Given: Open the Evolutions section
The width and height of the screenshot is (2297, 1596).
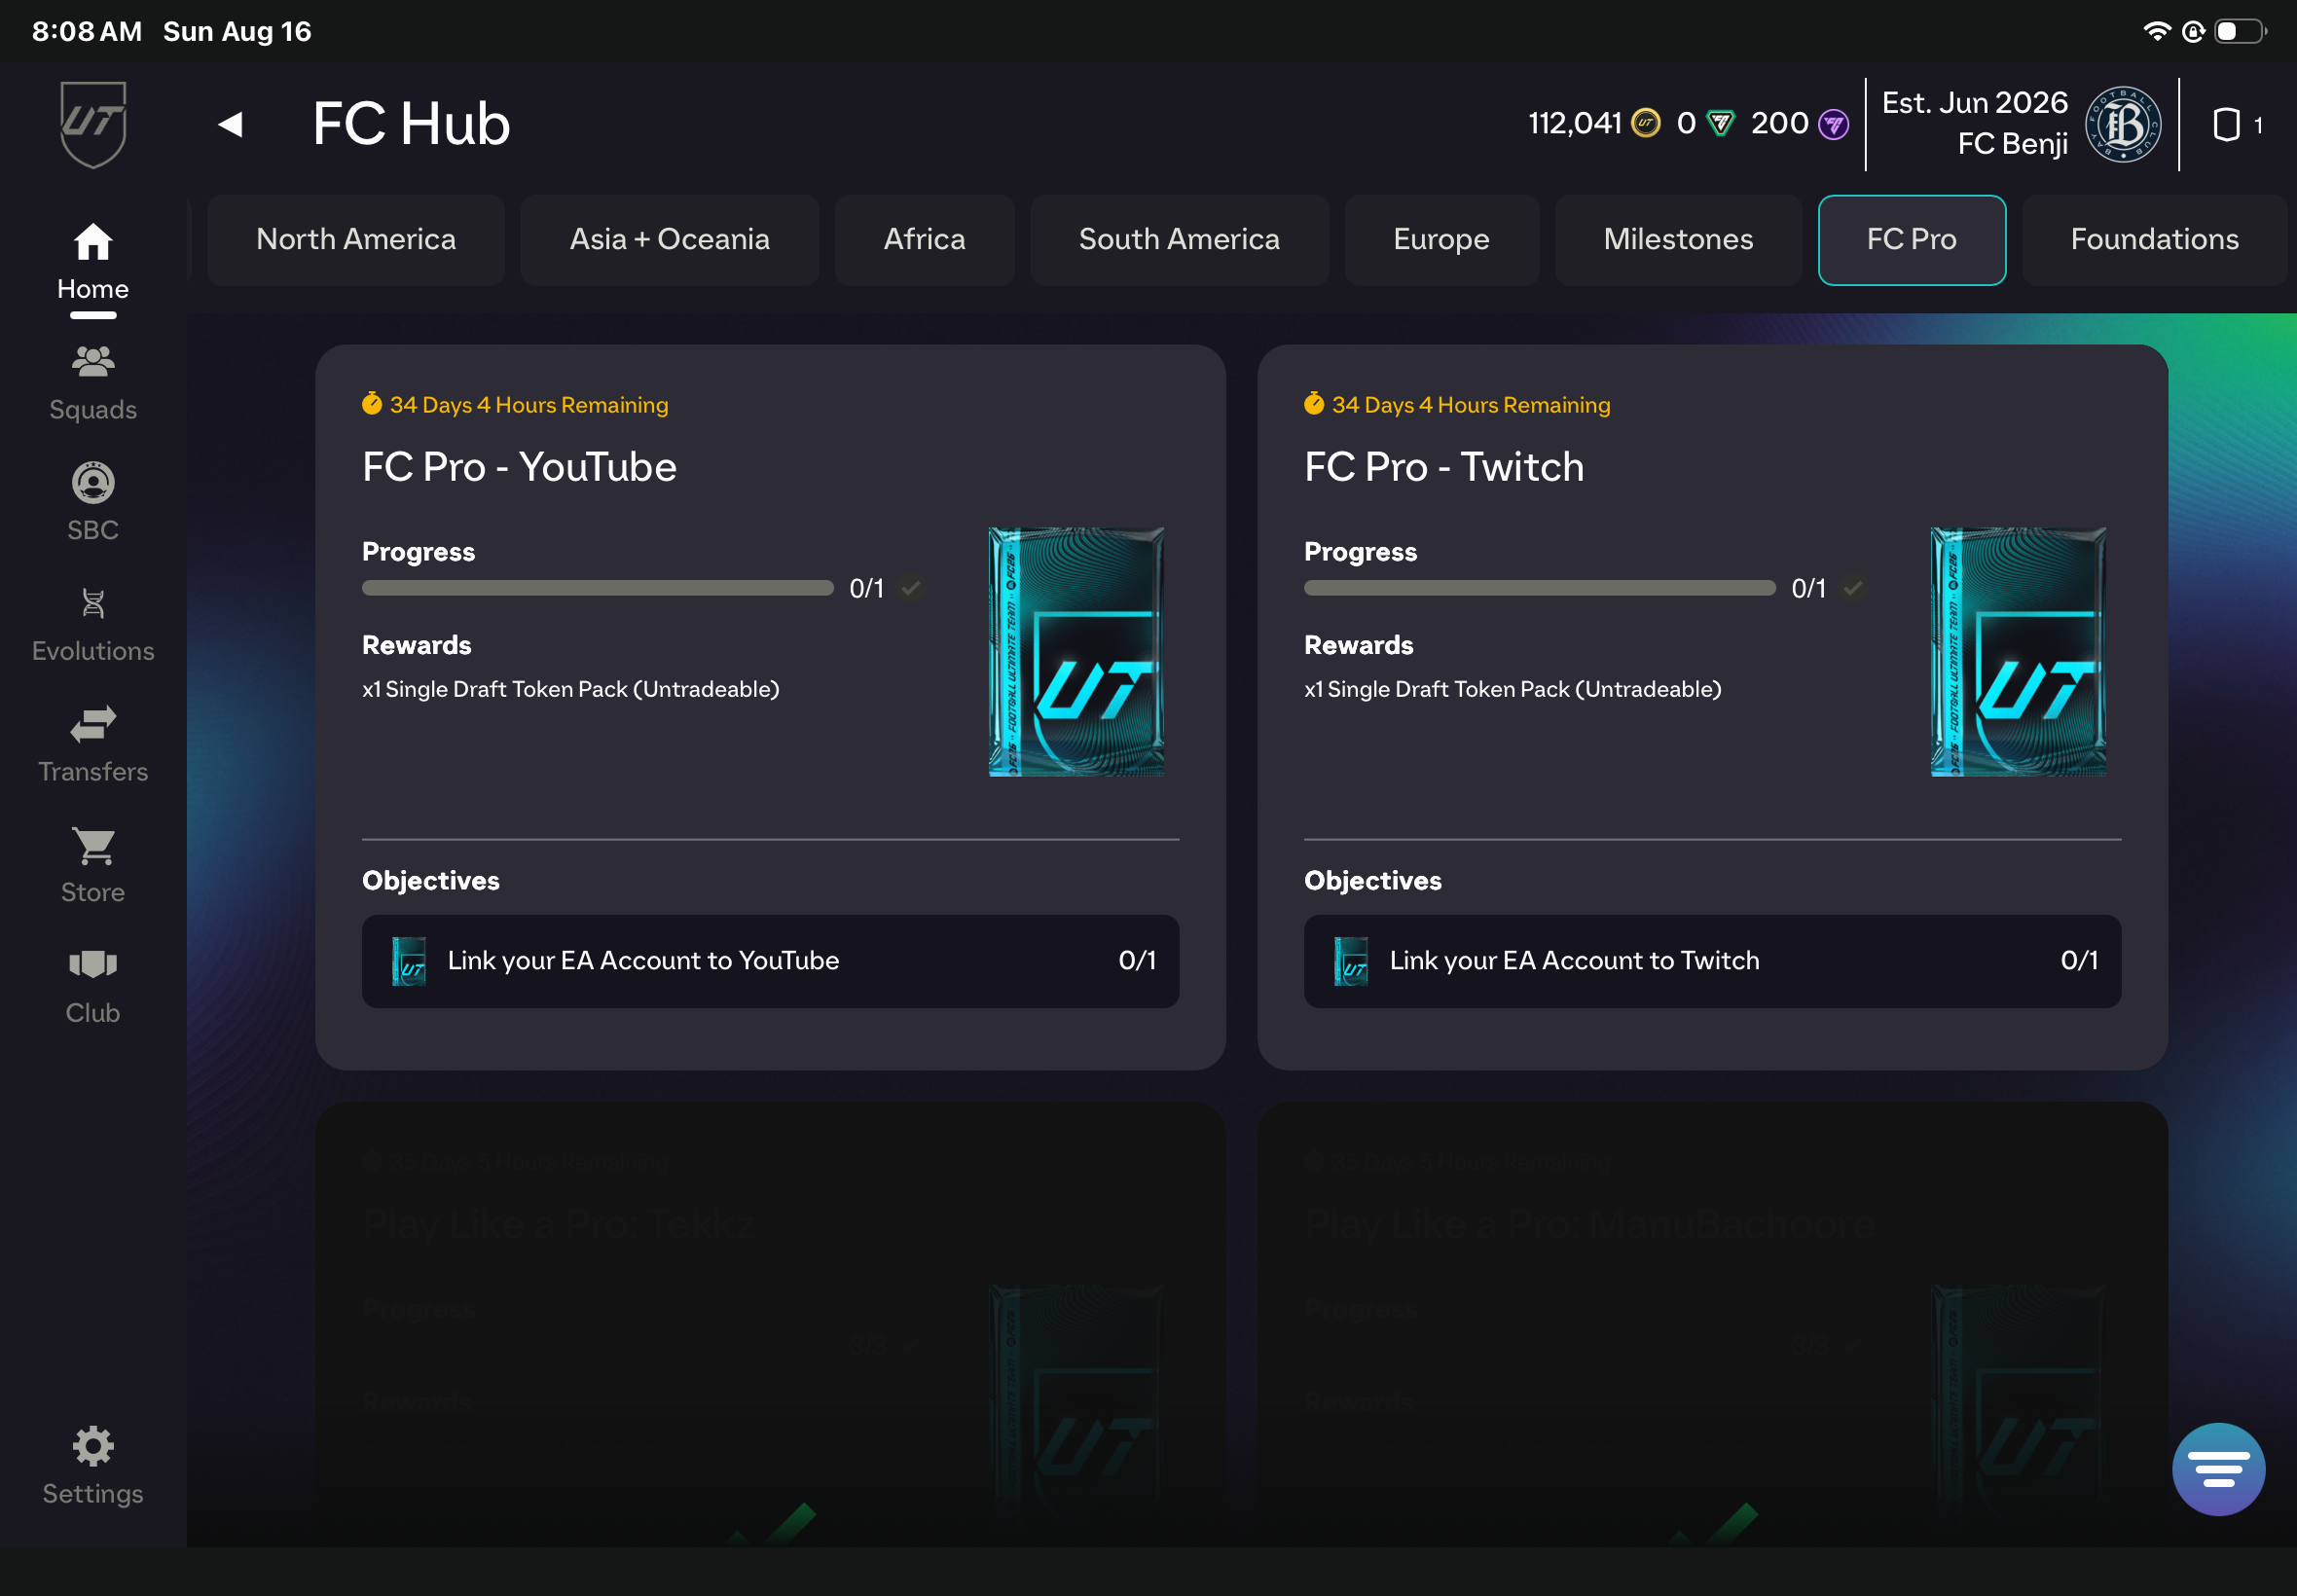Looking at the screenshot, I should point(93,625).
